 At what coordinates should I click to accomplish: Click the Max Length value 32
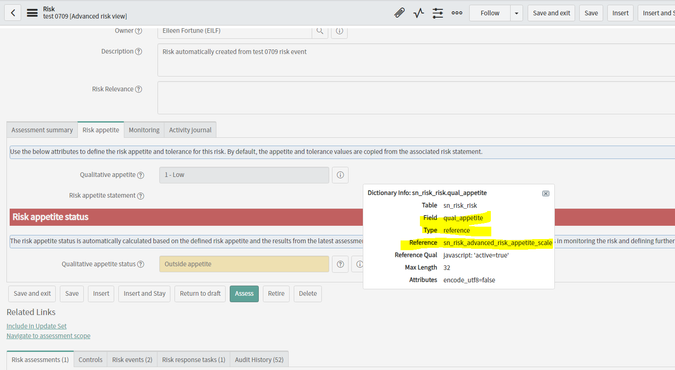pos(447,268)
